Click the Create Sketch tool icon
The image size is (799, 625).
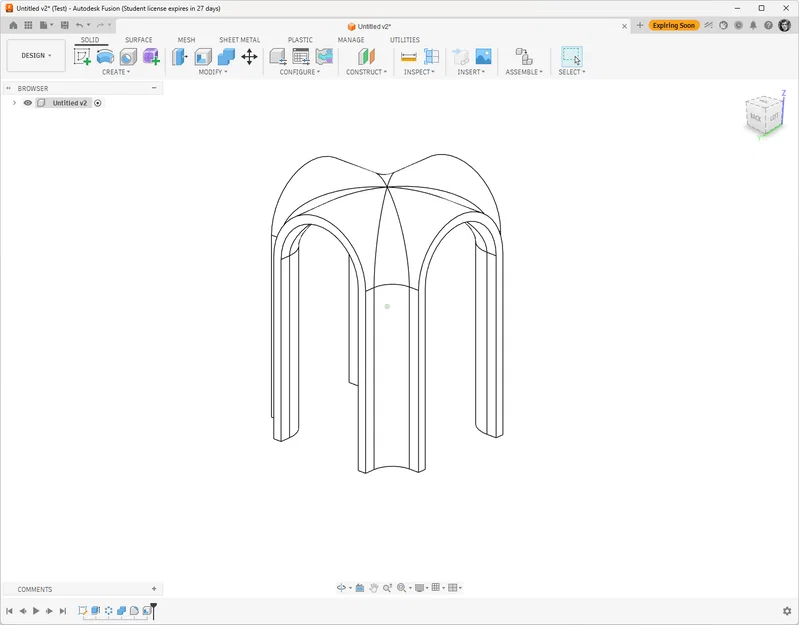[x=82, y=57]
